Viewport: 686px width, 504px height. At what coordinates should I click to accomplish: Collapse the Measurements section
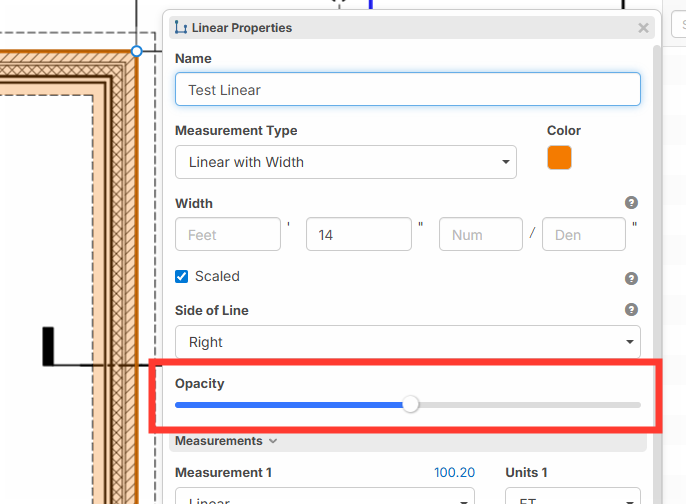point(226,441)
